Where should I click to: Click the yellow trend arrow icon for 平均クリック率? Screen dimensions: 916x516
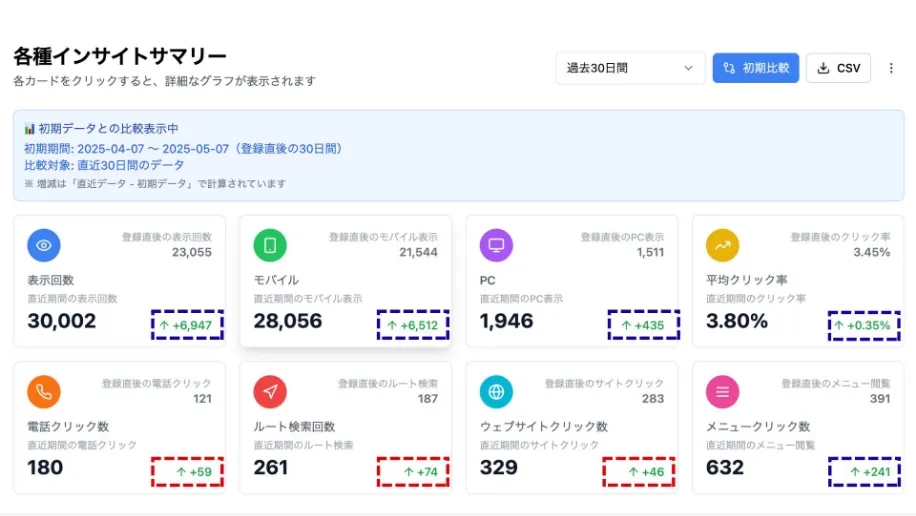coord(722,245)
